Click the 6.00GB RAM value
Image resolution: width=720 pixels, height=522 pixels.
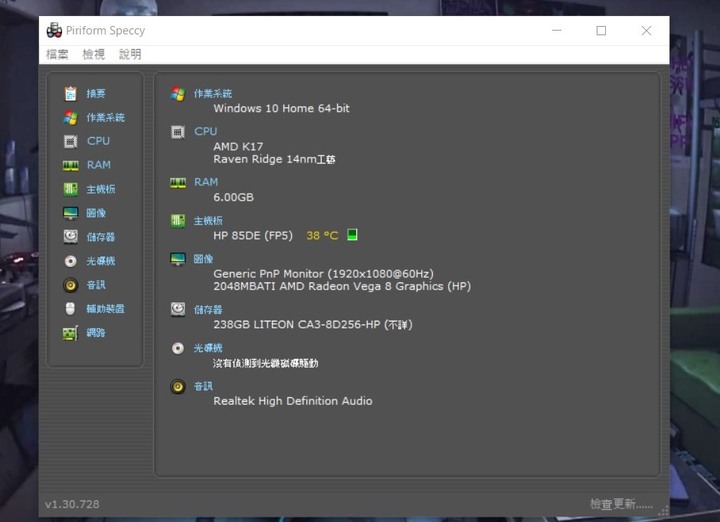(233, 197)
